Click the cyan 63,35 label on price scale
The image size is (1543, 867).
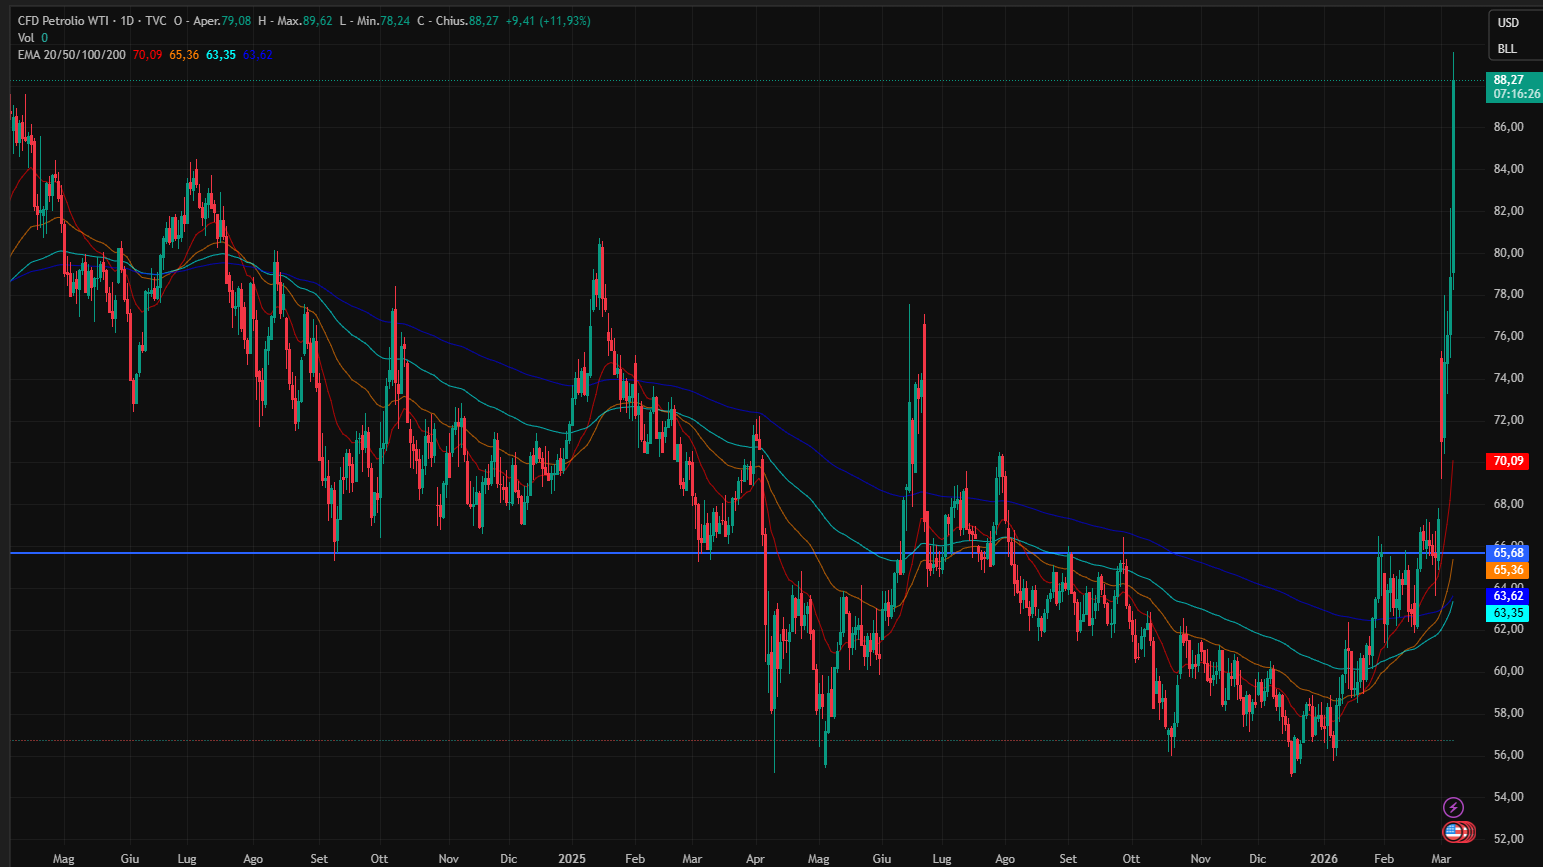pos(1508,613)
